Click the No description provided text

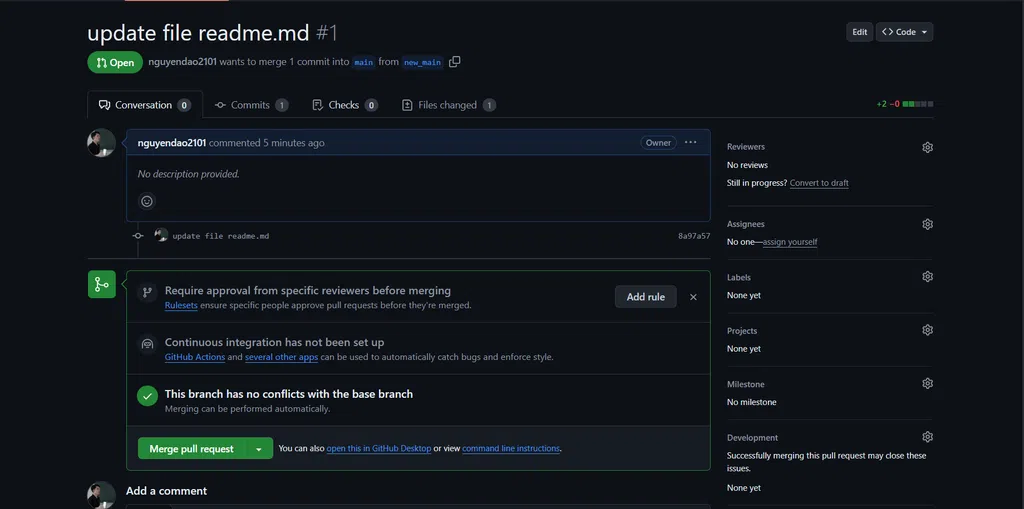189,174
